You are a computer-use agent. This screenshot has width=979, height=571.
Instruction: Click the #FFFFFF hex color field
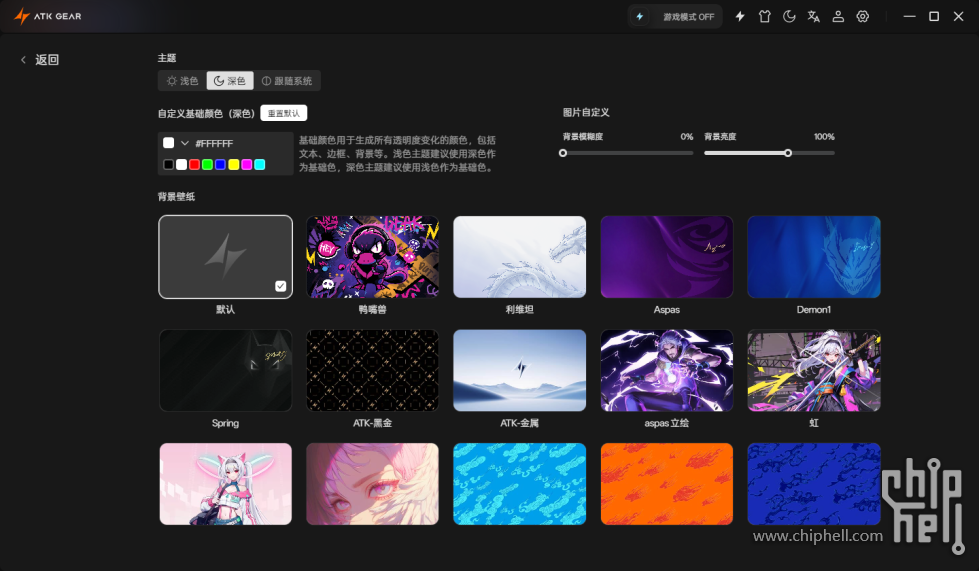[214, 144]
